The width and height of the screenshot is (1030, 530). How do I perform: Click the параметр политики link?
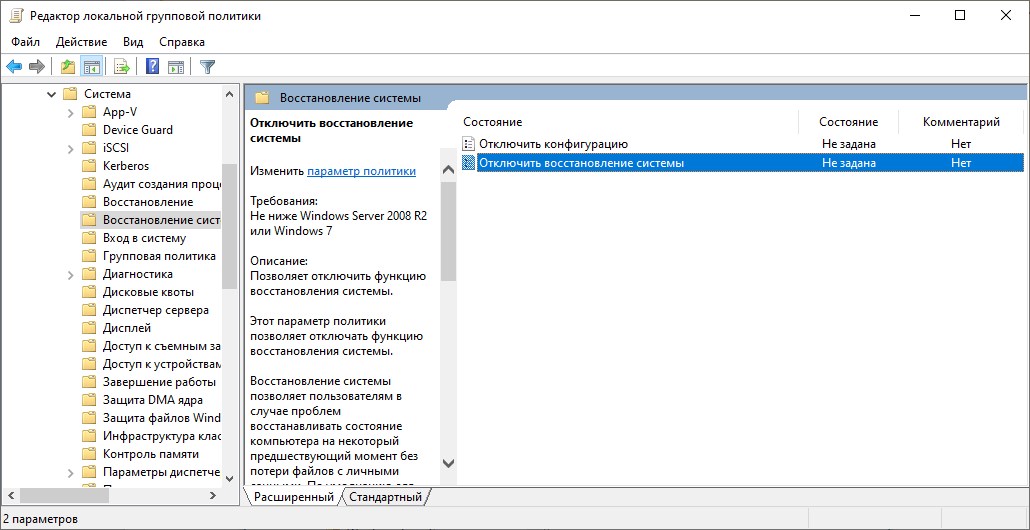pyautogui.click(x=361, y=171)
